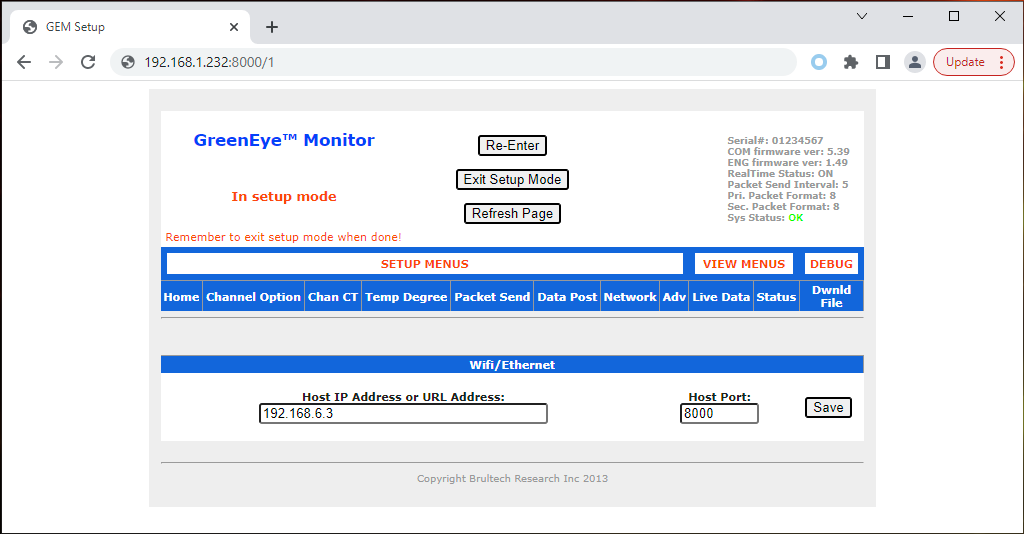The width and height of the screenshot is (1024, 534).
Task: Click the browser back arrow
Action: point(24,62)
